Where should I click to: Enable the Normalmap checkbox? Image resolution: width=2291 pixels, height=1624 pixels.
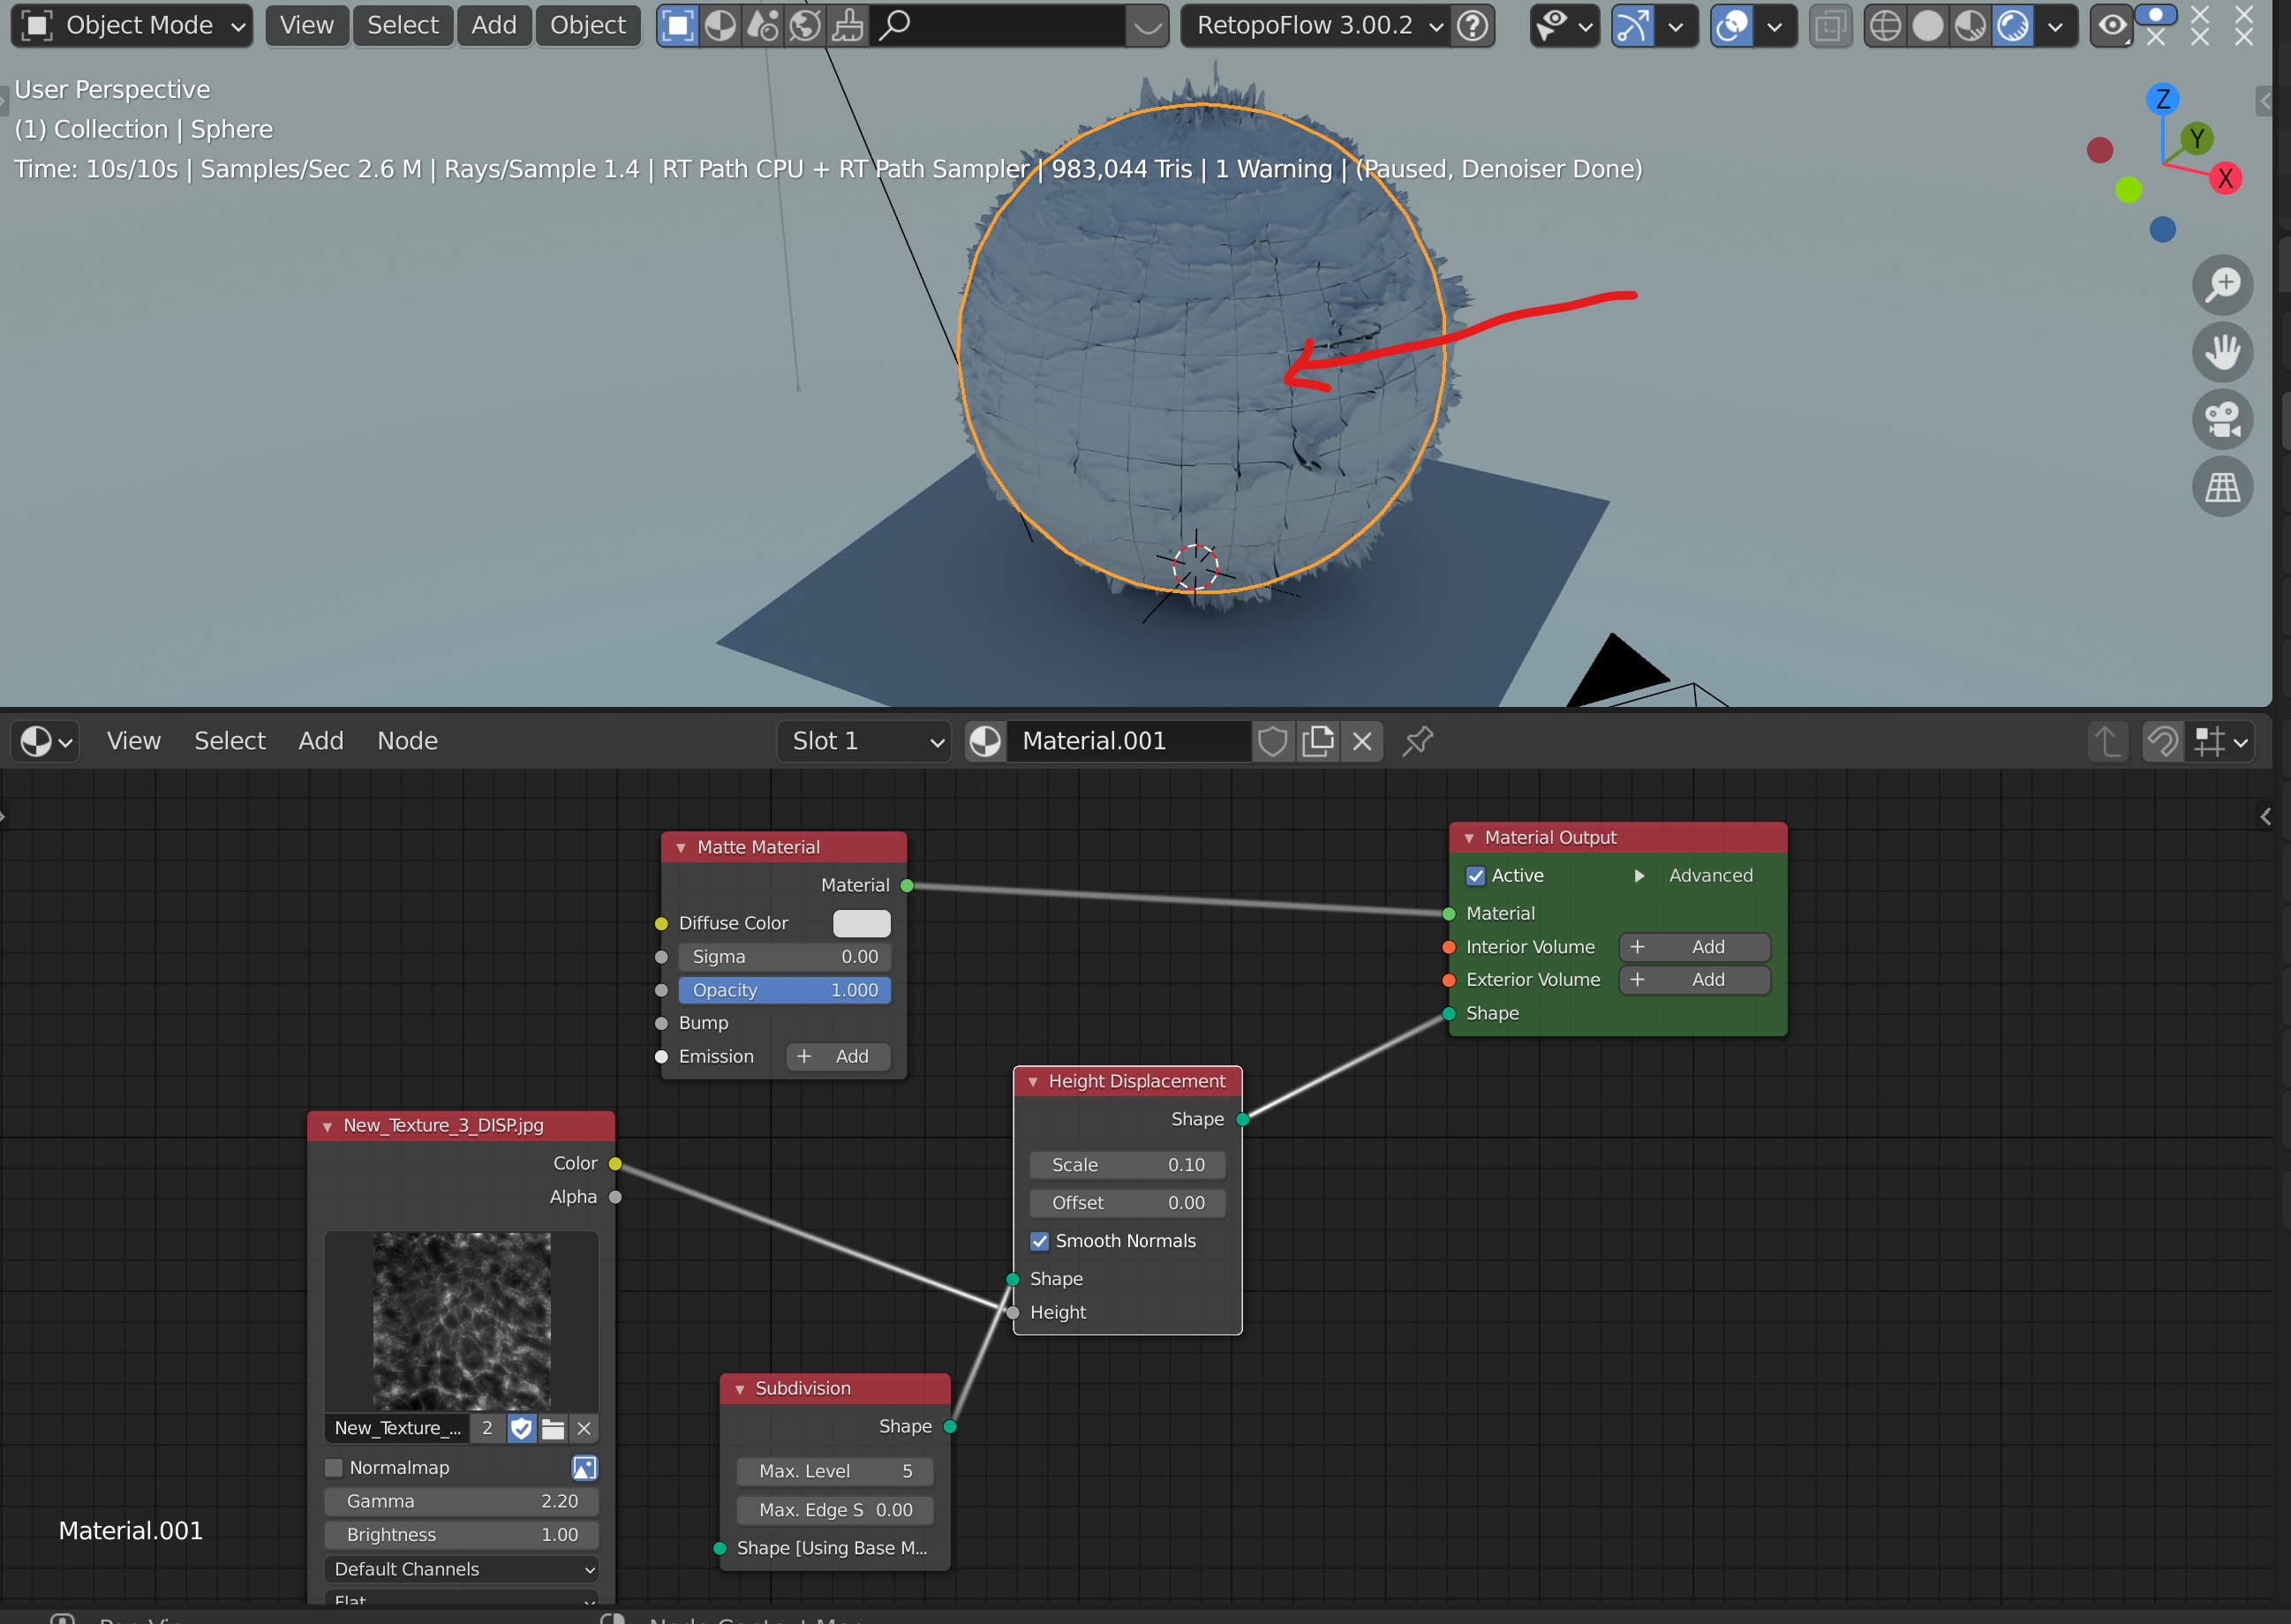pyautogui.click(x=335, y=1467)
